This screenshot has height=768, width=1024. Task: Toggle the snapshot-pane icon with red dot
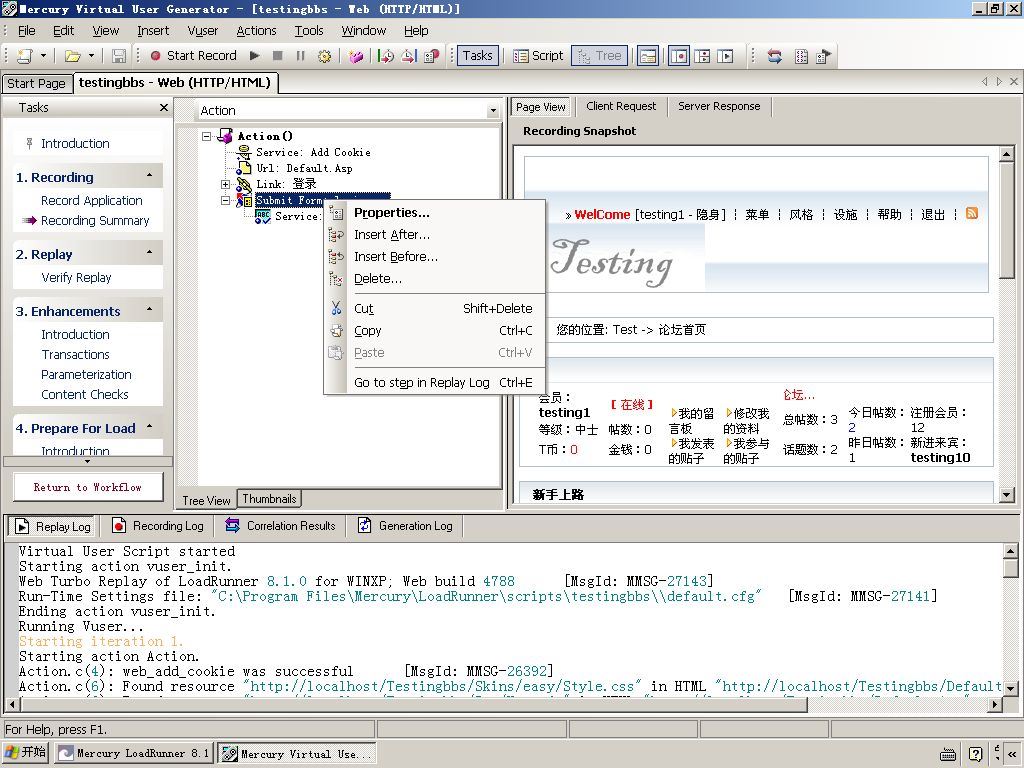[x=679, y=56]
